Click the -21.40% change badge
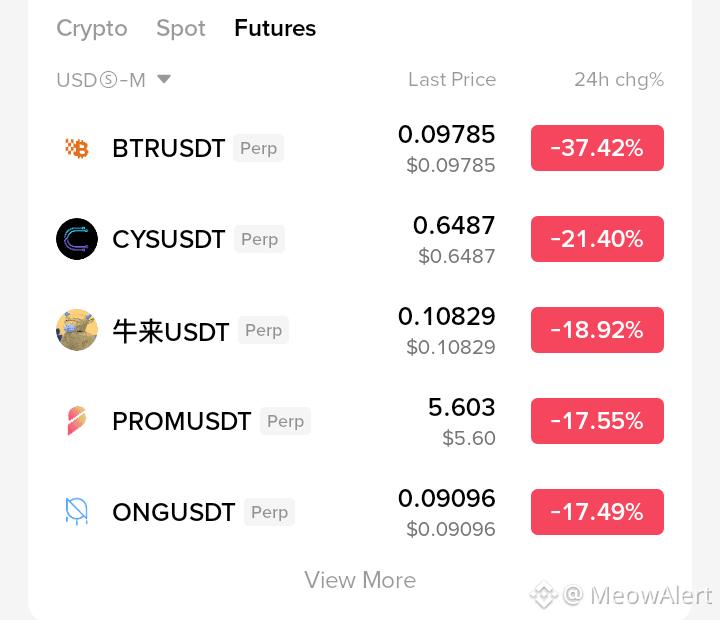This screenshot has width=720, height=620. click(x=597, y=239)
